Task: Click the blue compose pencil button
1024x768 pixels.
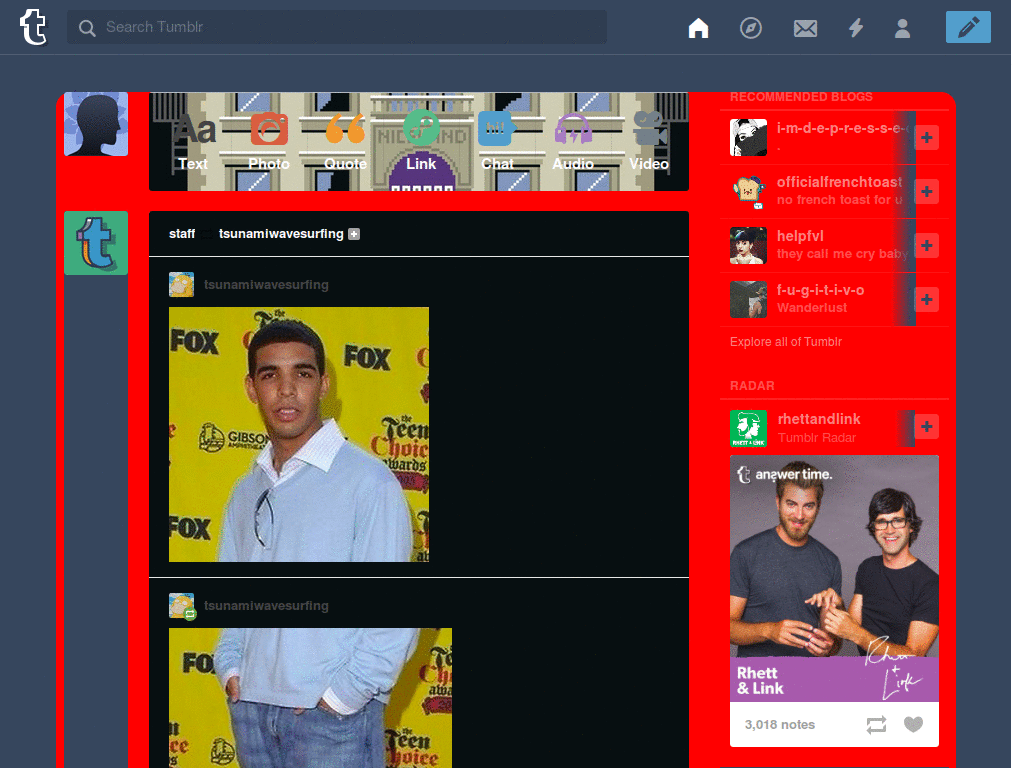Action: pos(968,27)
